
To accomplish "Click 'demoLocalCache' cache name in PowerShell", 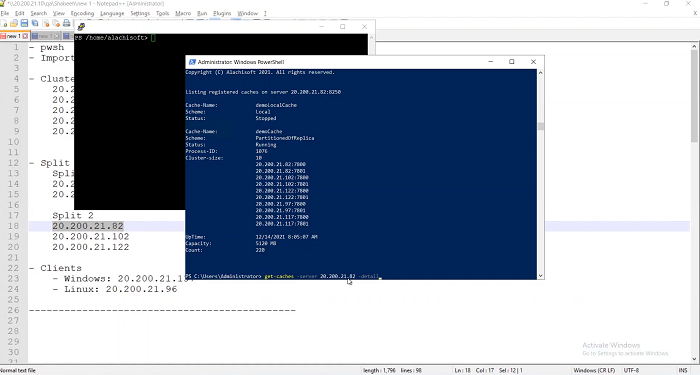I will [276, 105].
